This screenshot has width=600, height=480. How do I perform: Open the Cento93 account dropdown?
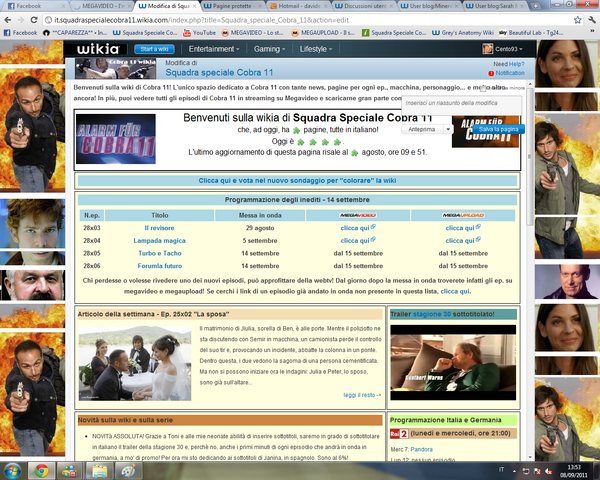point(503,49)
